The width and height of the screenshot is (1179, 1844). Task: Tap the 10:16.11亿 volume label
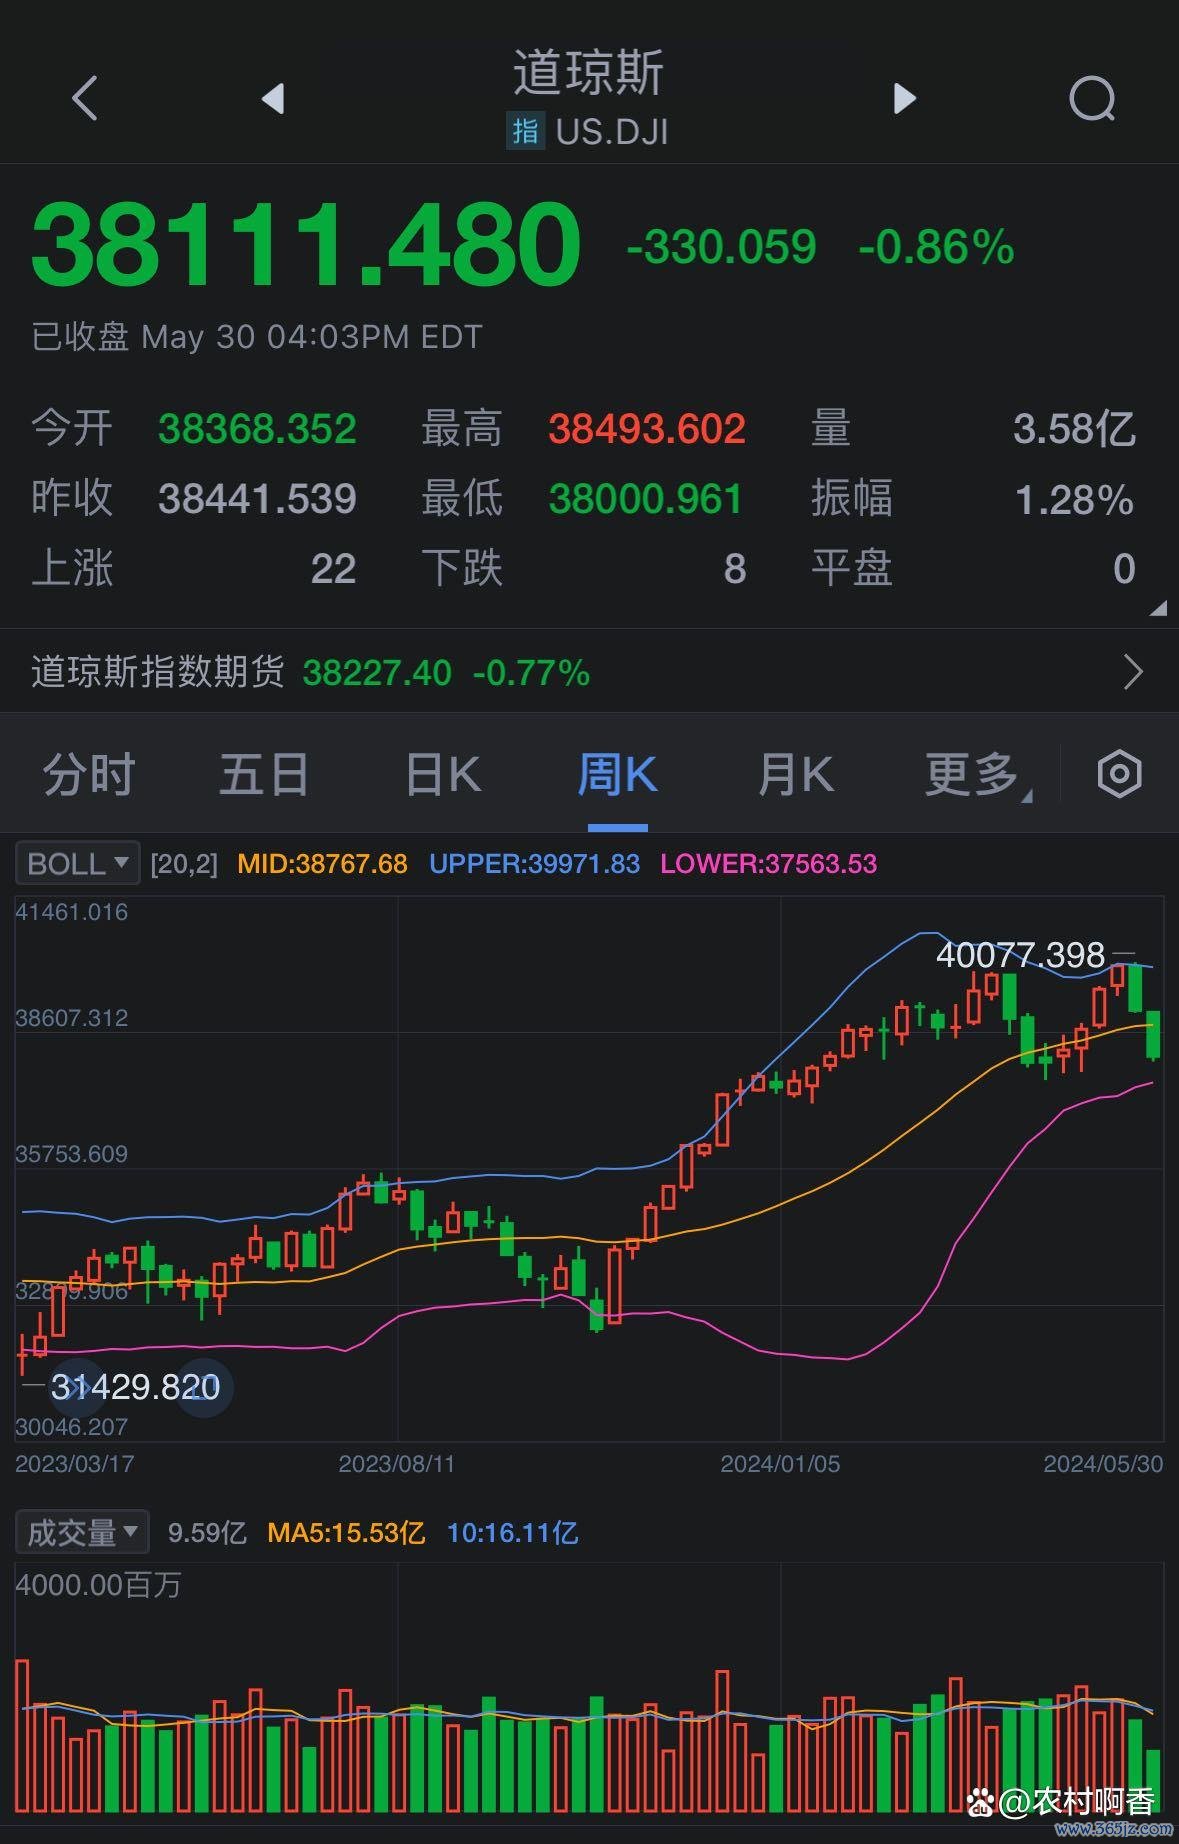click(512, 1532)
